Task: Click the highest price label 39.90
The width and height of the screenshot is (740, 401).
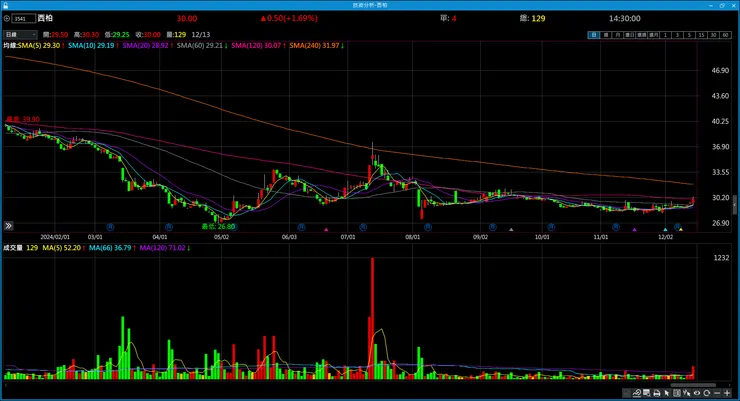Action: (x=23, y=119)
